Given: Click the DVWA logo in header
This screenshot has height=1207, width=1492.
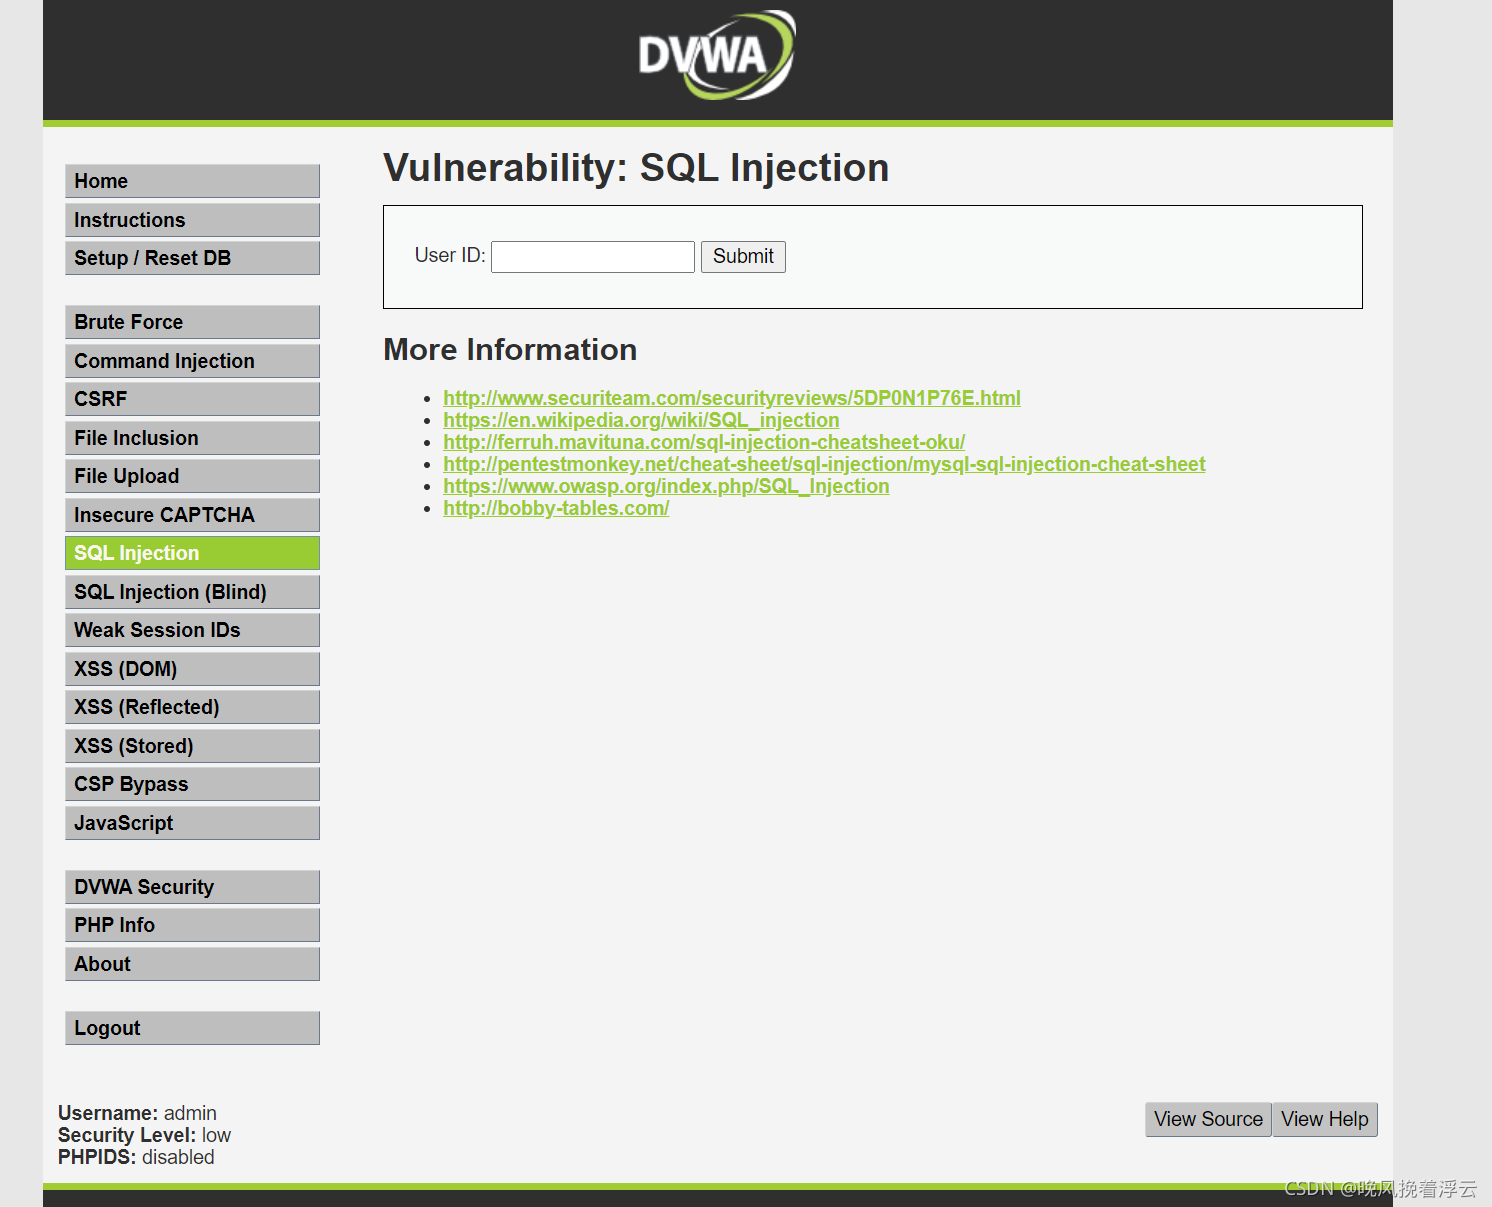Looking at the screenshot, I should 717,55.
